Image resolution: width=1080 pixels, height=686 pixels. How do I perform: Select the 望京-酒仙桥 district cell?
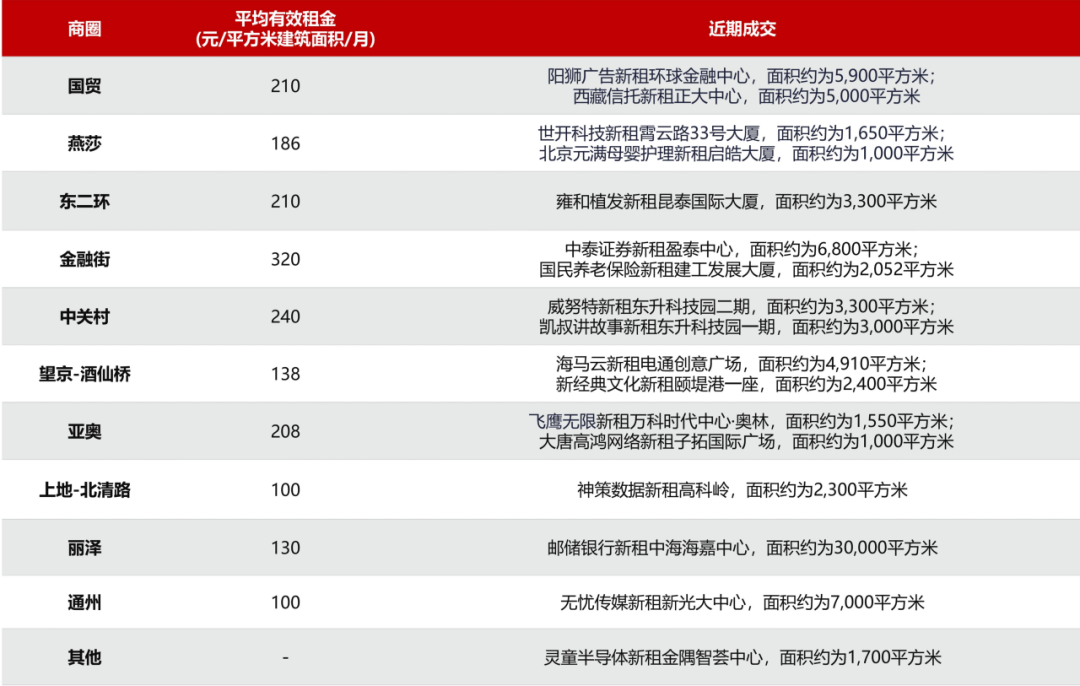click(x=85, y=374)
